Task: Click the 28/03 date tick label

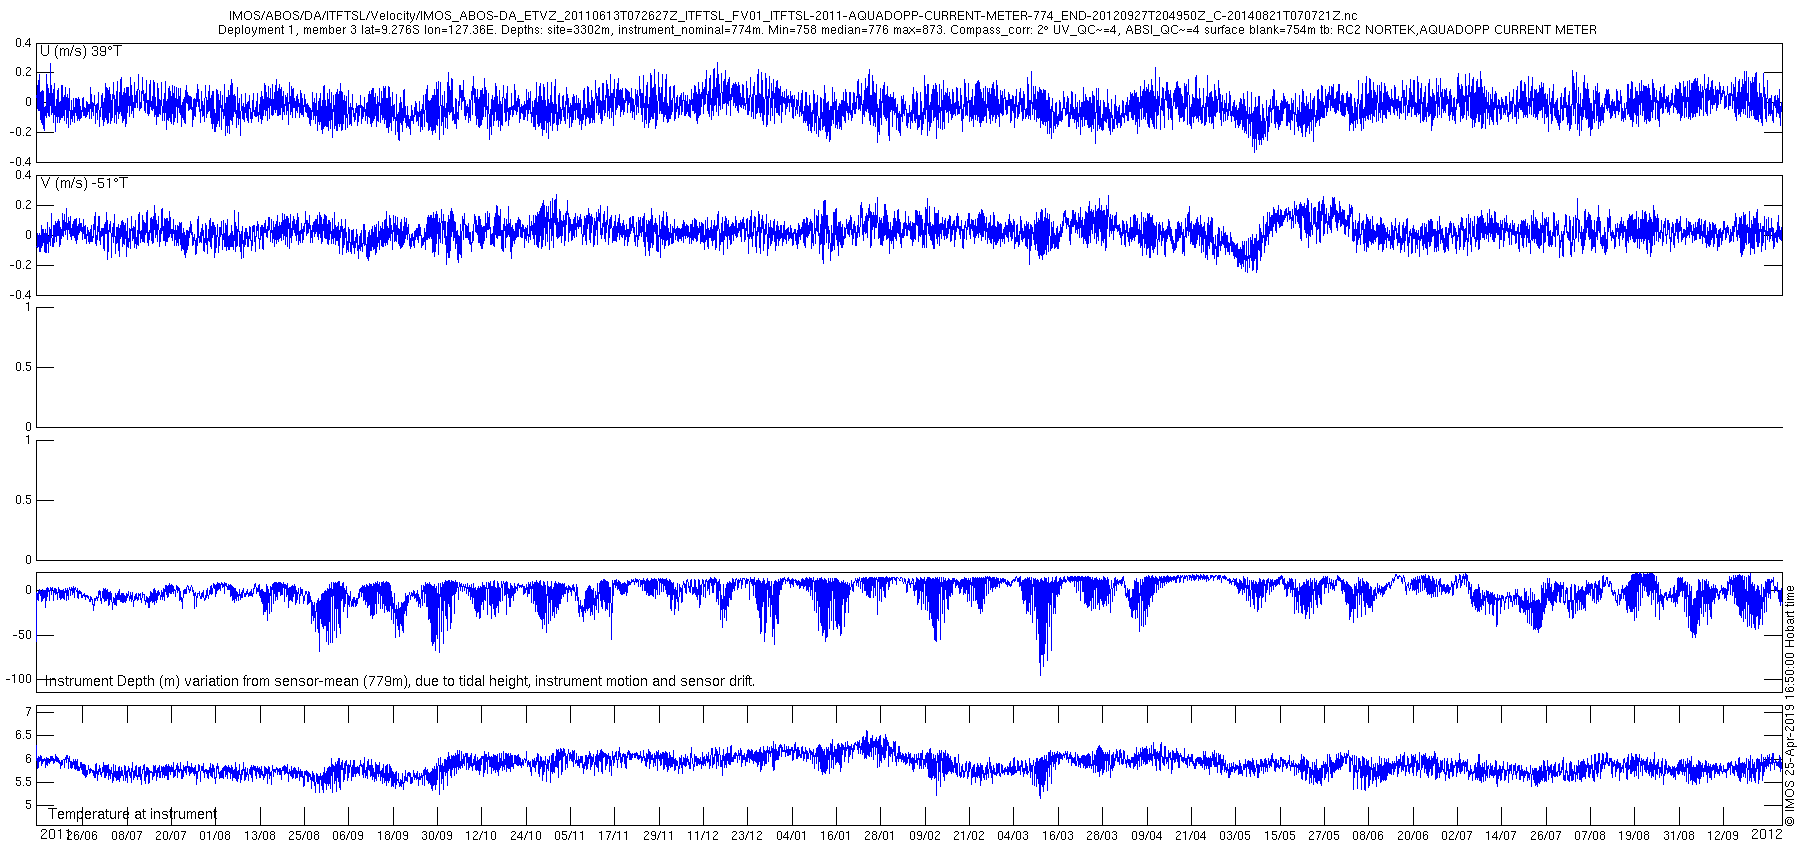Action: (x=1102, y=836)
